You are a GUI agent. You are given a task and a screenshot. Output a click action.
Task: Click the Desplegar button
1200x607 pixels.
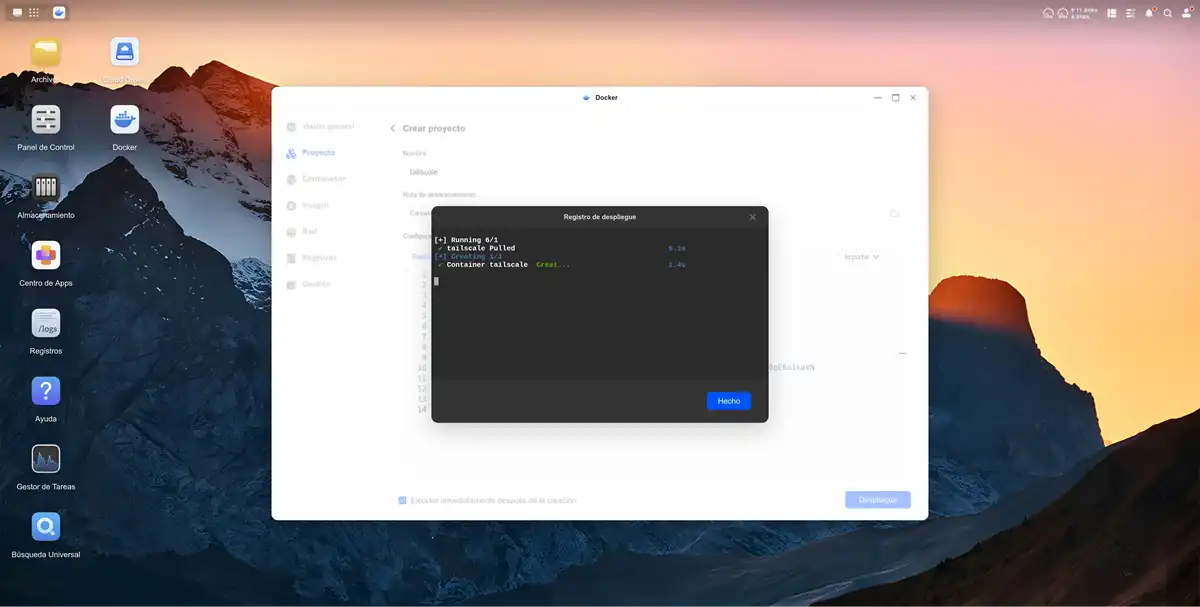pos(877,499)
